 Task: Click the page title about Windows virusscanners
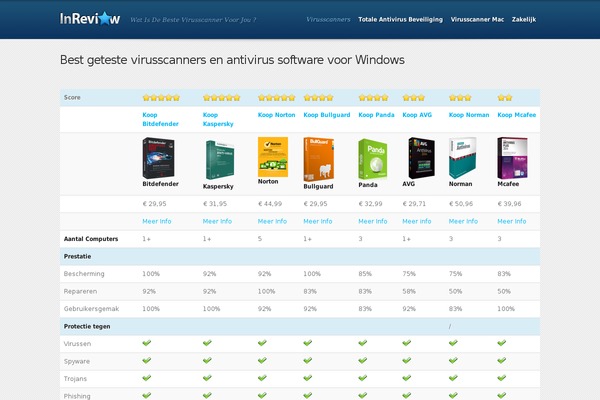click(232, 60)
